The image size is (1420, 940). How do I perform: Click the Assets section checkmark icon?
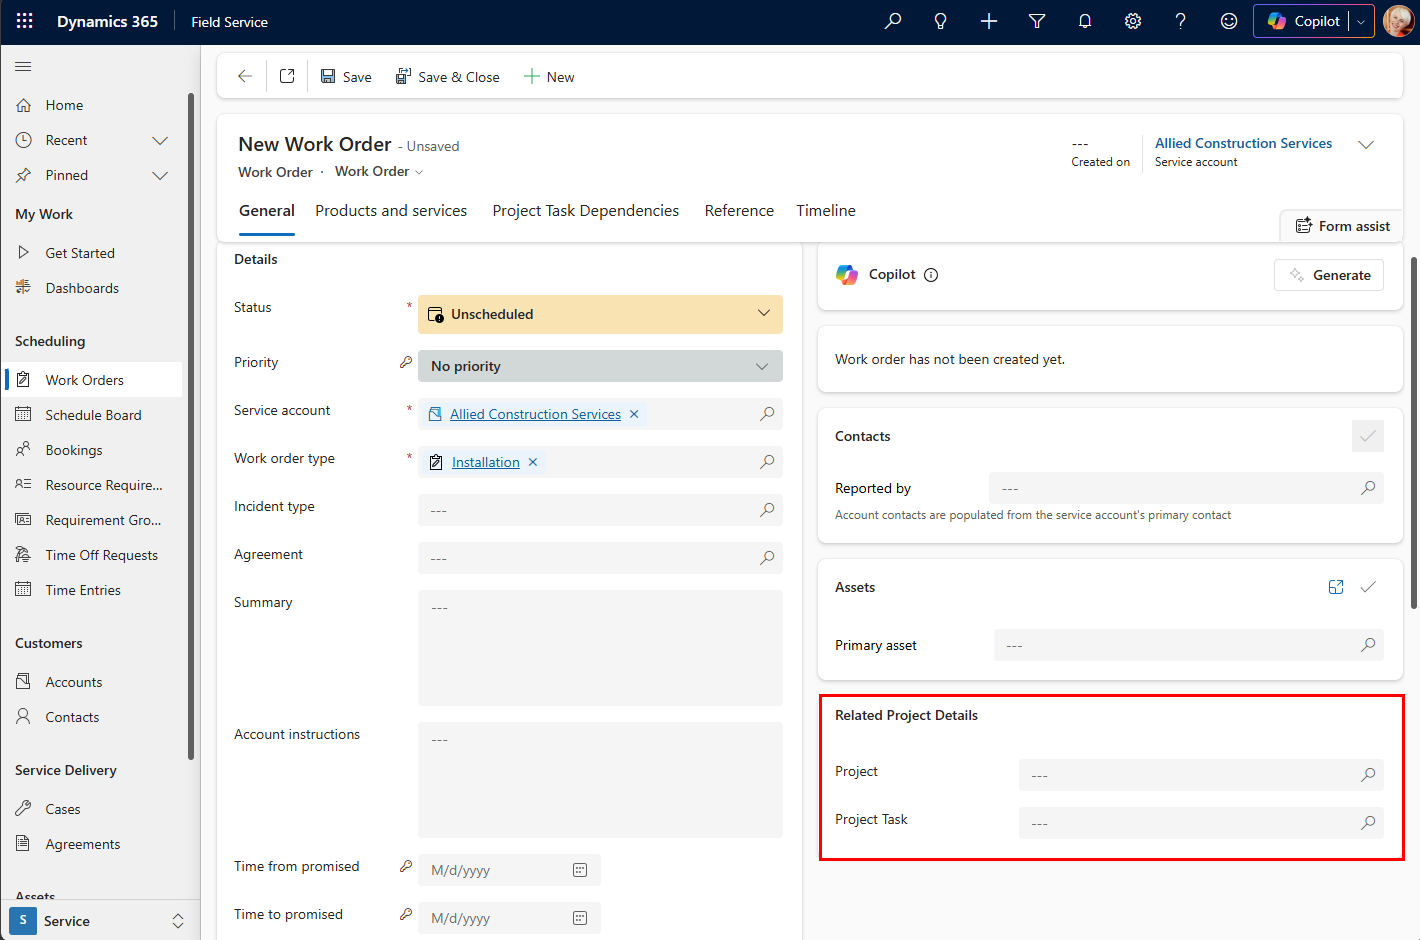(1368, 587)
